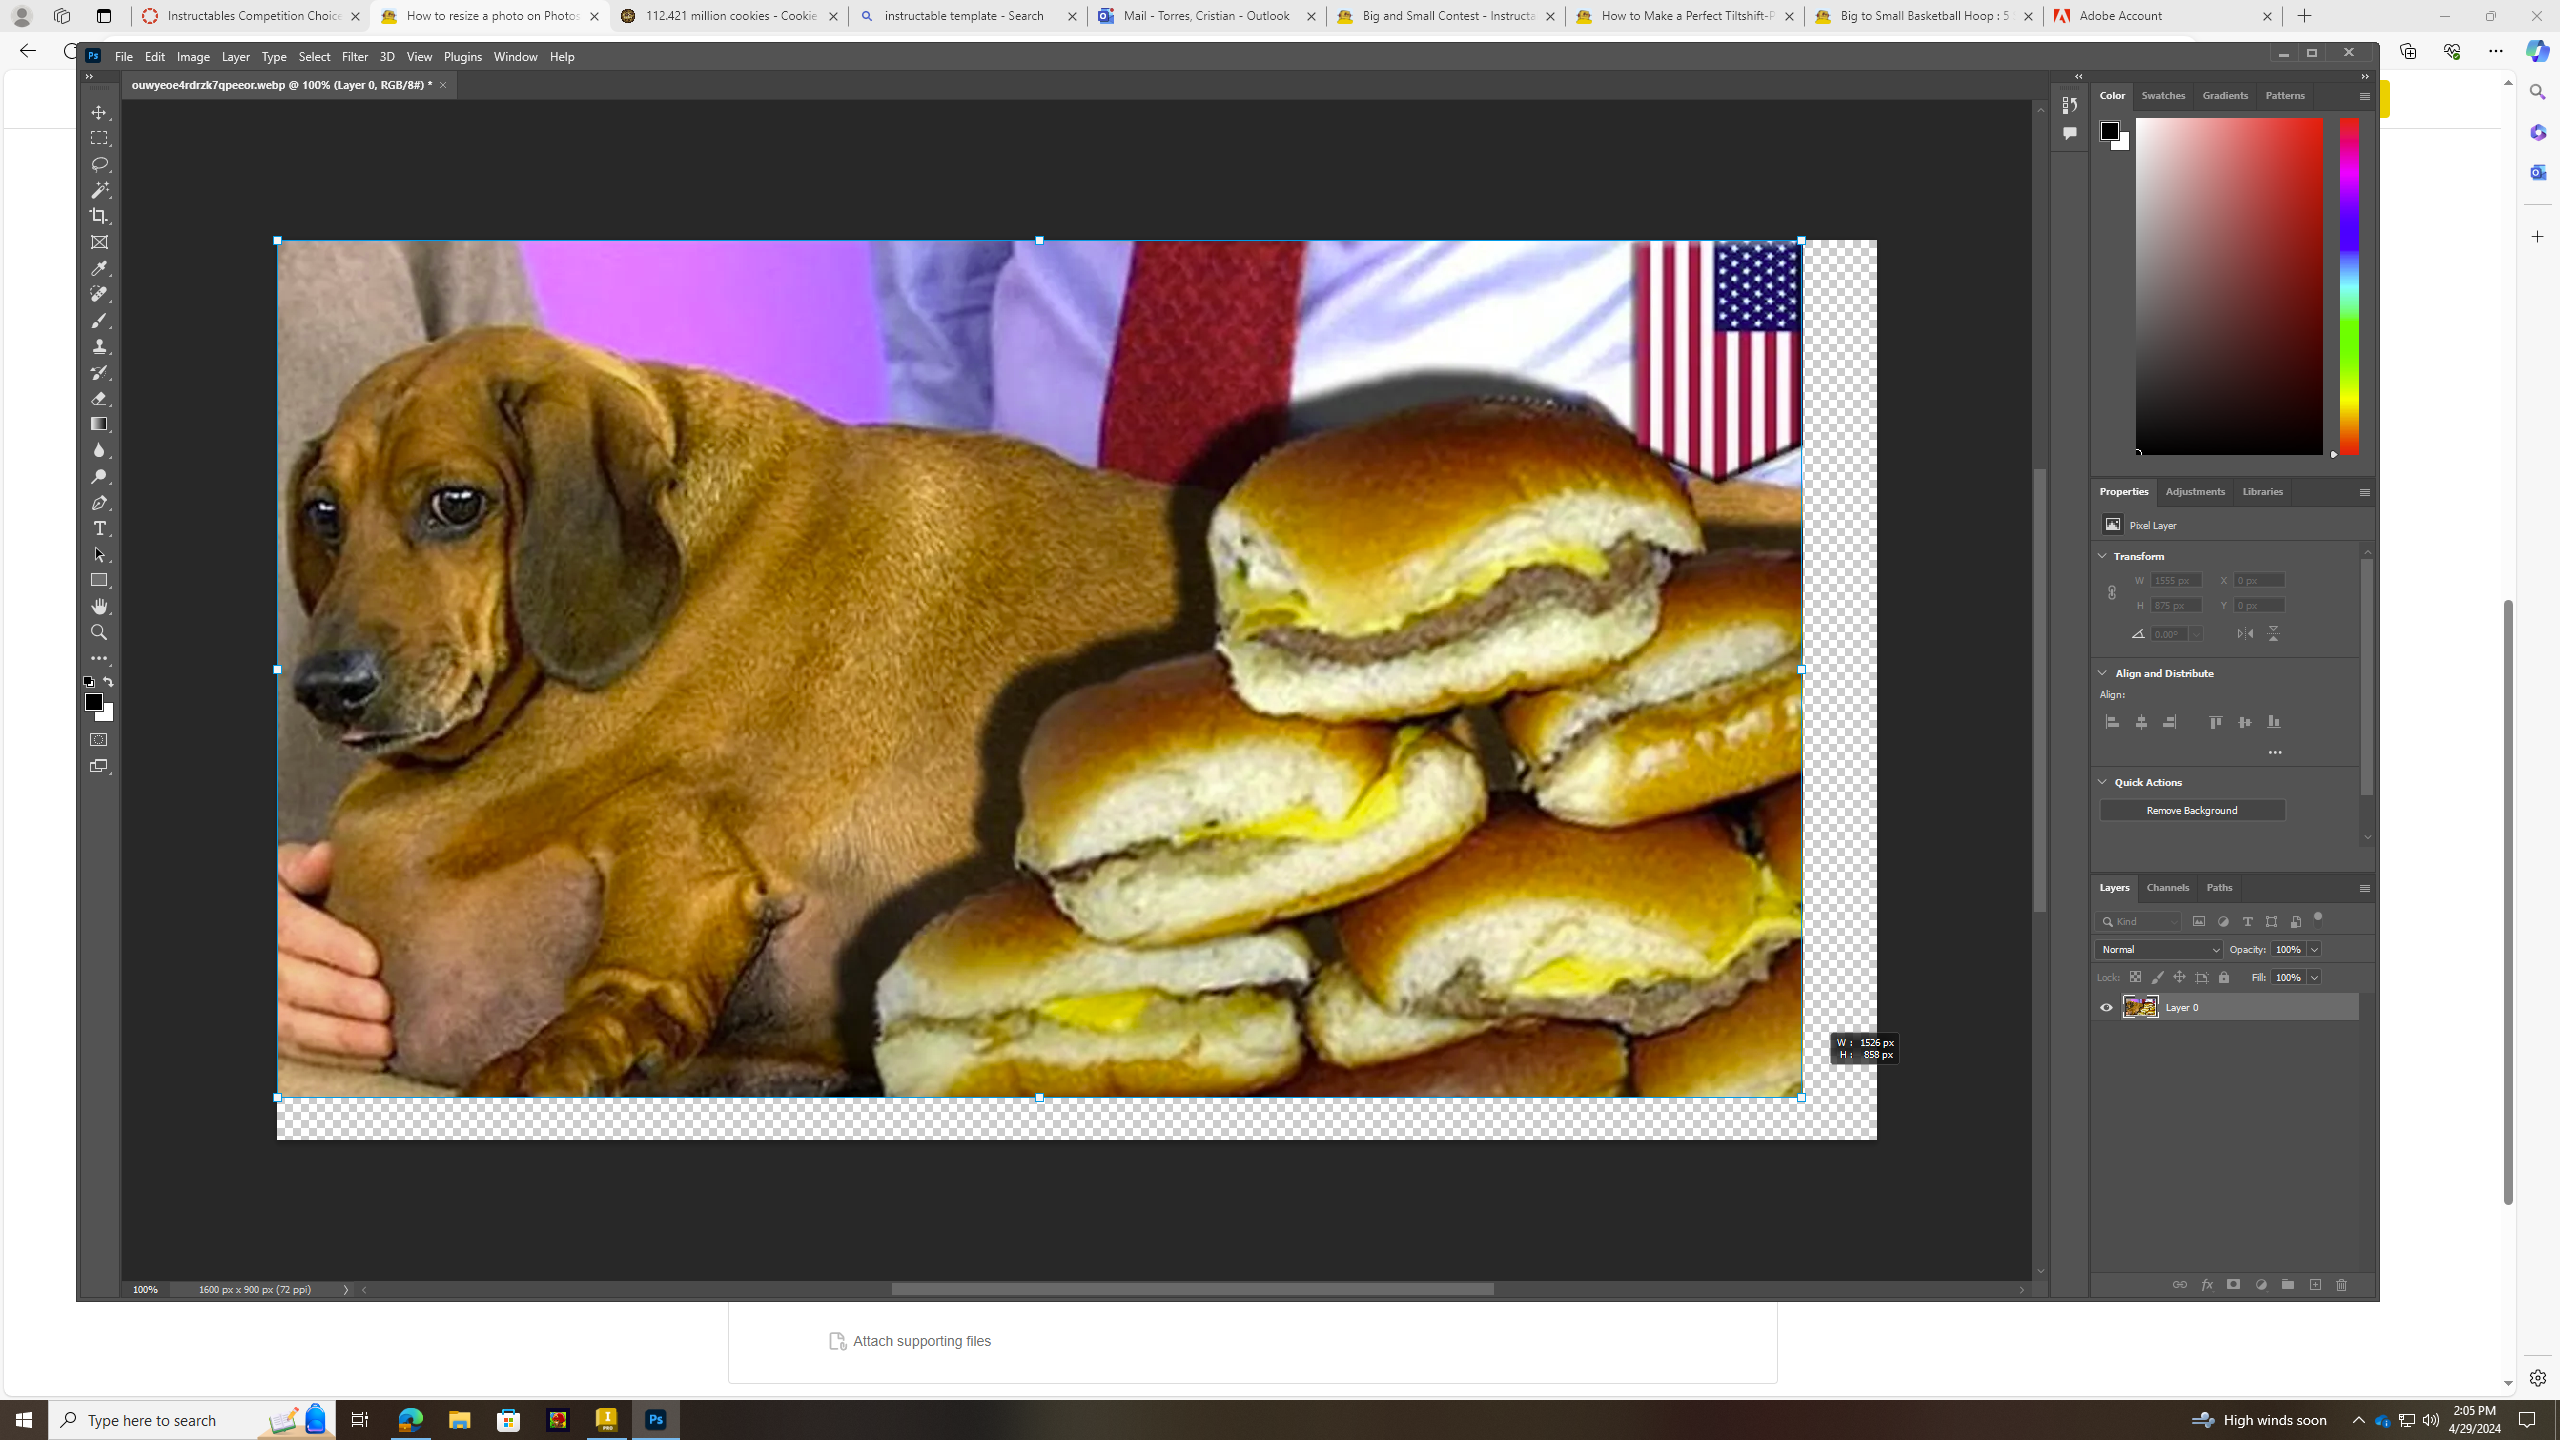
Task: Toggle filter for type layers
Action: coord(2247,921)
